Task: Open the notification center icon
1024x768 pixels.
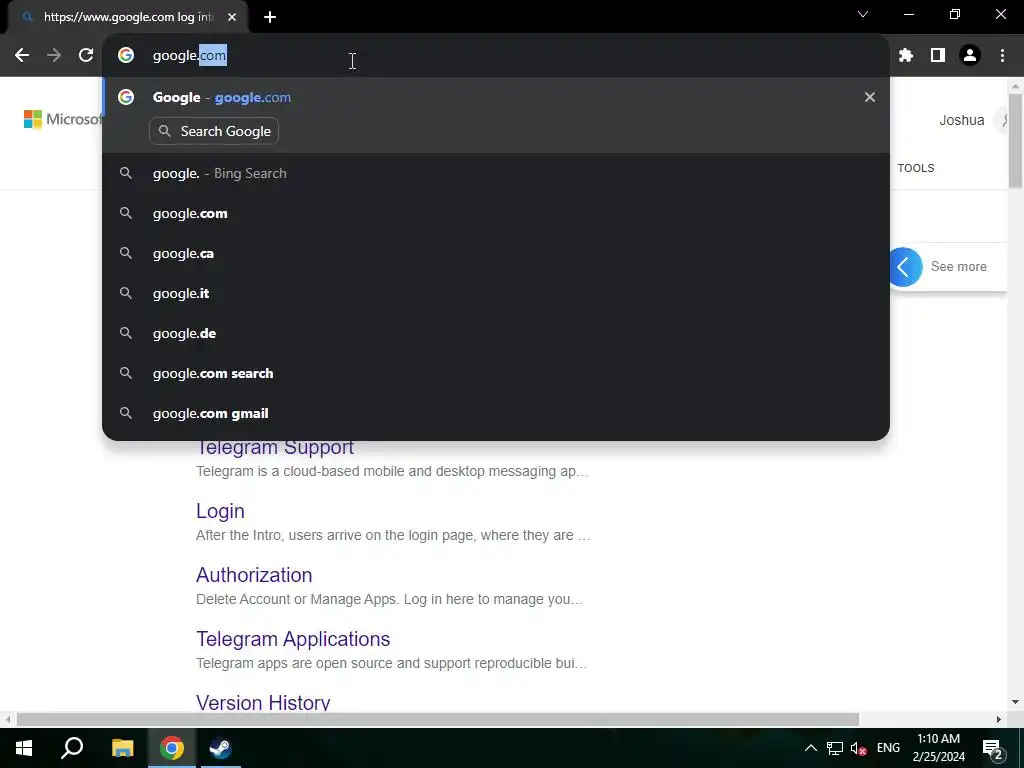Action: coord(993,748)
